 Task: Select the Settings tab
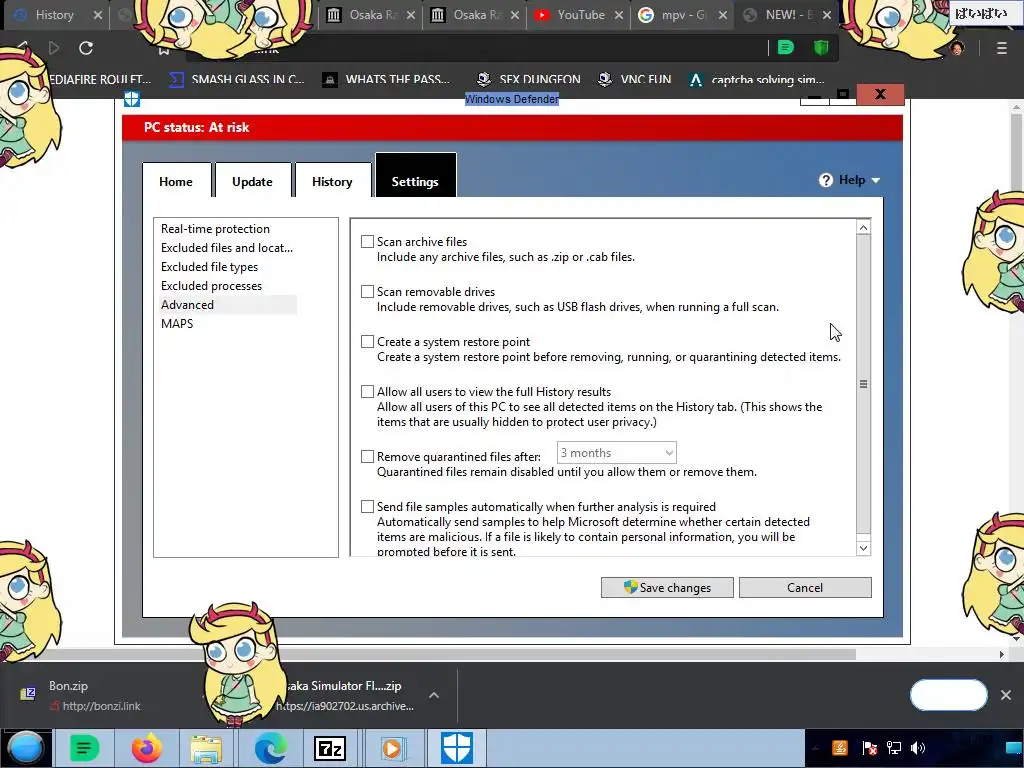click(415, 176)
